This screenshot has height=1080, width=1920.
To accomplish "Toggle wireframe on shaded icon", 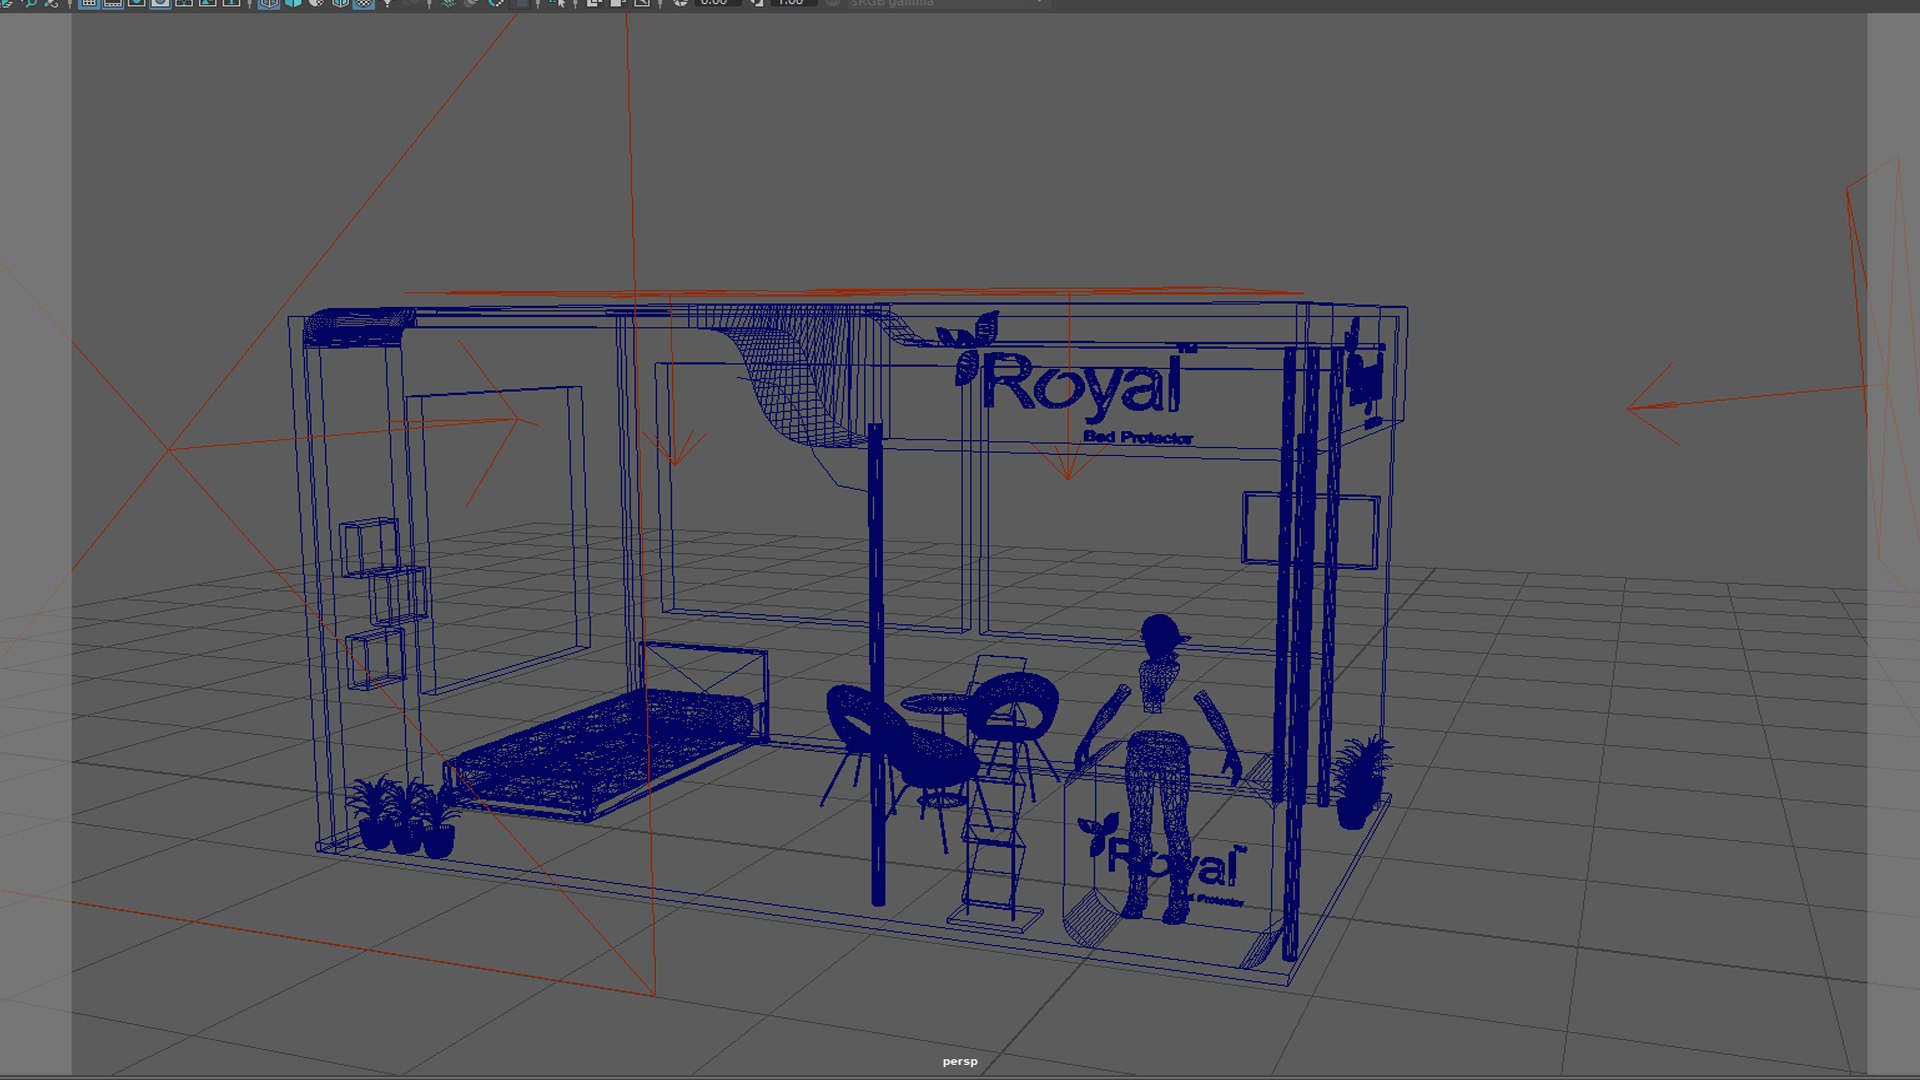I will pos(340,3).
